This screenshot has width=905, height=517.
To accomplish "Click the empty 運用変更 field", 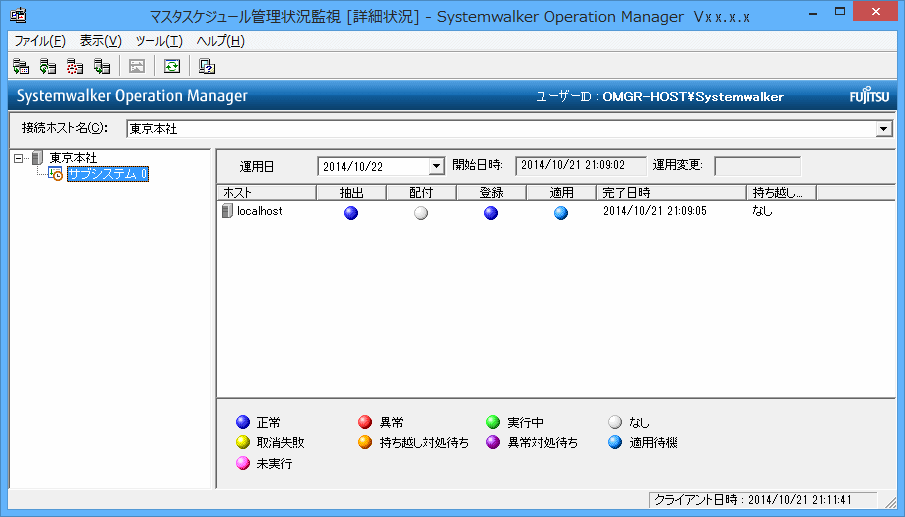I will (757, 166).
